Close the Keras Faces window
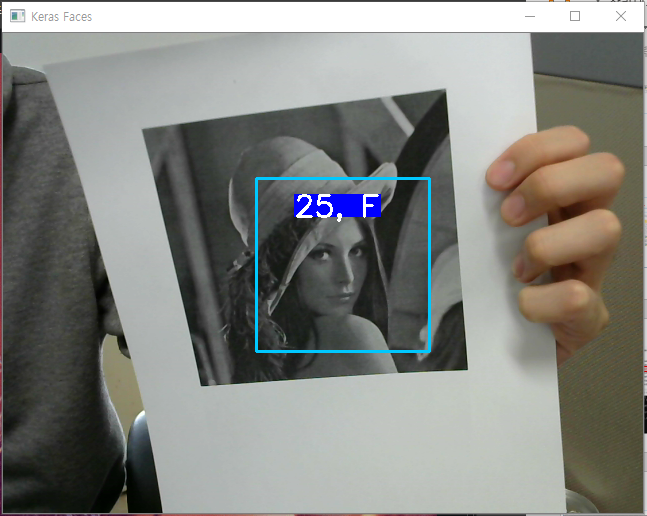Image resolution: width=647 pixels, height=516 pixels. pyautogui.click(x=621, y=16)
